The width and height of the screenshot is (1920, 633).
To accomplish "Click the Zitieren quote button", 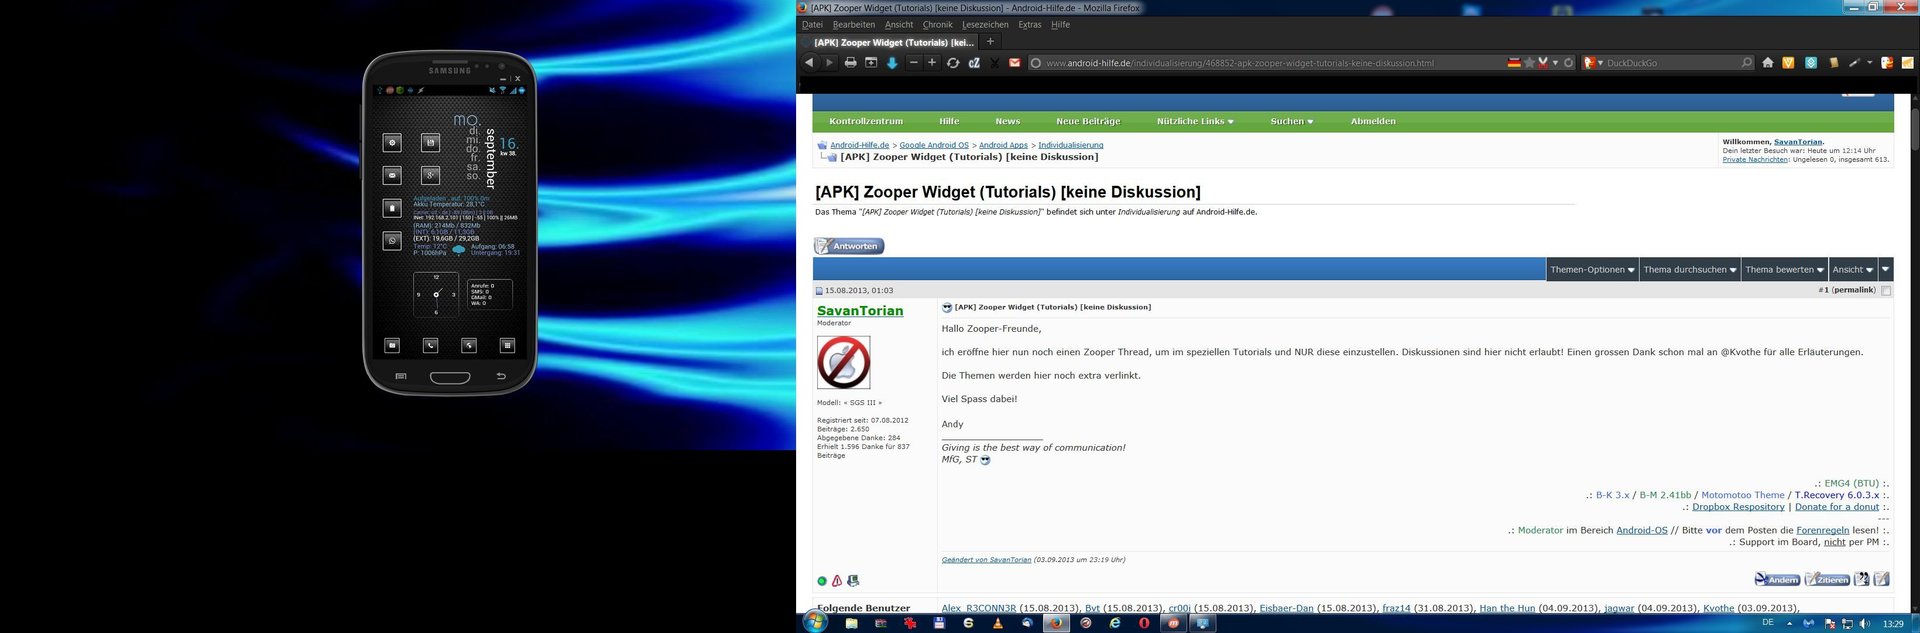I will 1827,579.
